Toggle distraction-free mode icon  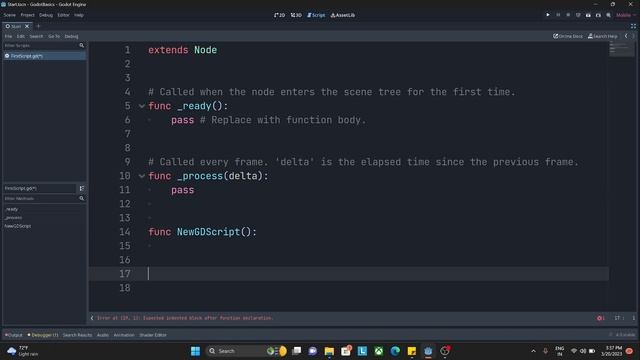tap(633, 26)
